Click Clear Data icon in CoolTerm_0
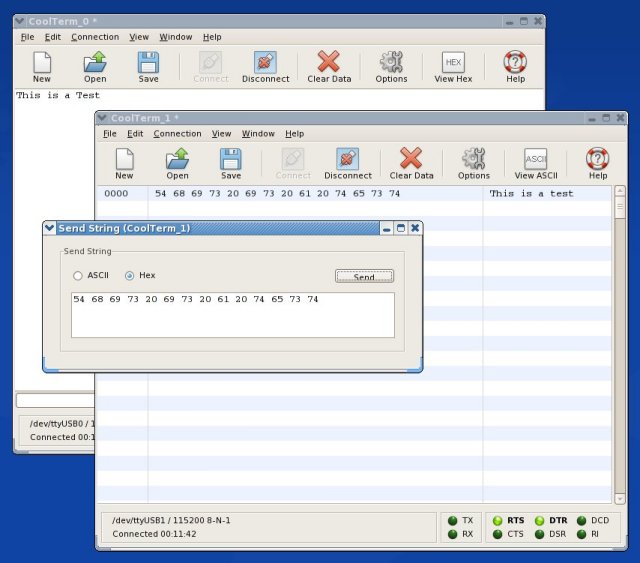Viewport: 640px width, 563px height. (x=329, y=61)
